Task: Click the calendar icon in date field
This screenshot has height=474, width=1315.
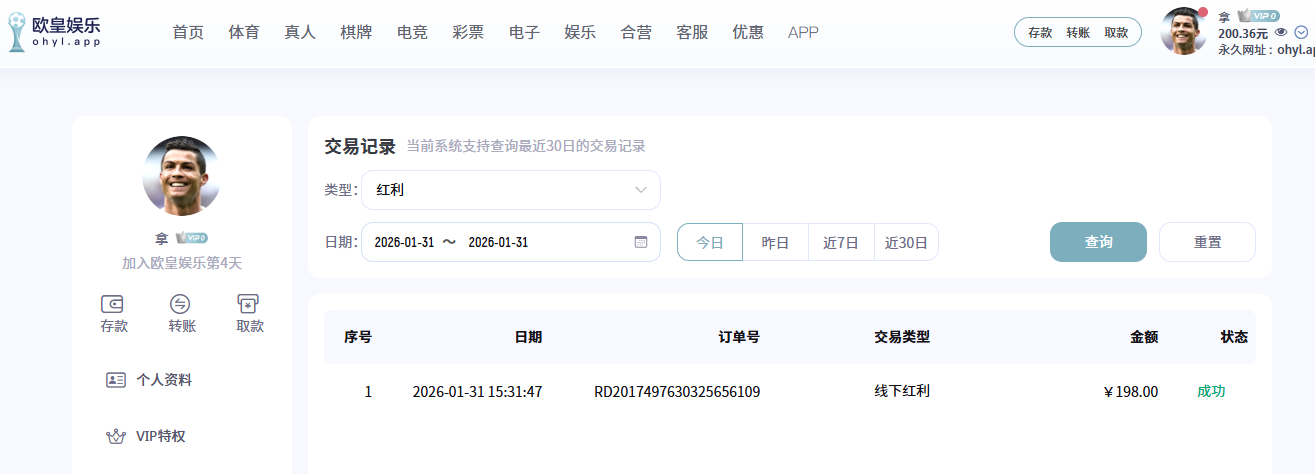Action: click(641, 242)
